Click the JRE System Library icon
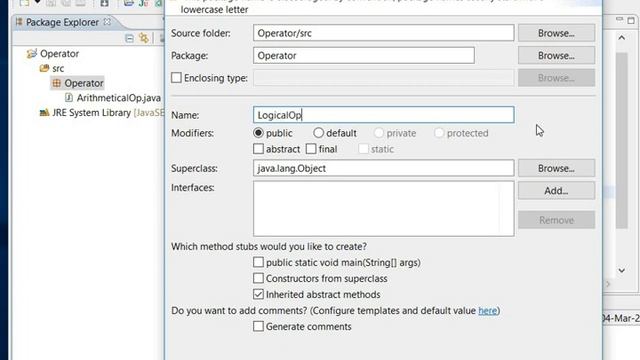Viewport: 640px width, 360px height. click(x=44, y=113)
